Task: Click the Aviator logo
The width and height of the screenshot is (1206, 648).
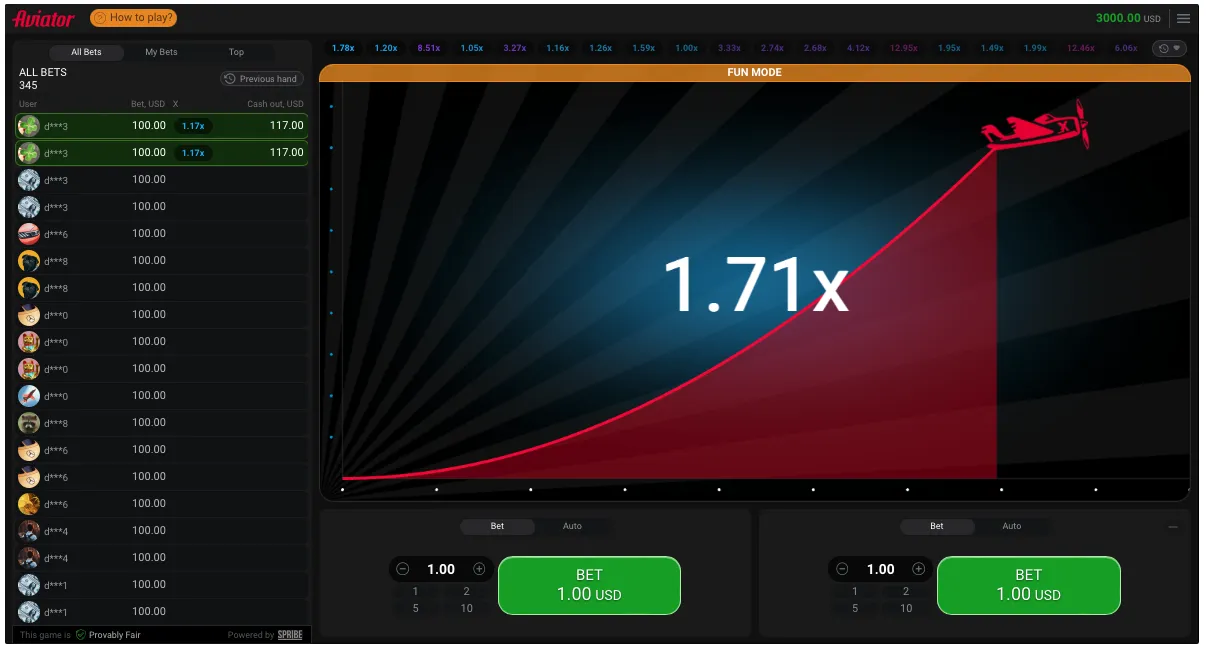Action: tap(44, 19)
